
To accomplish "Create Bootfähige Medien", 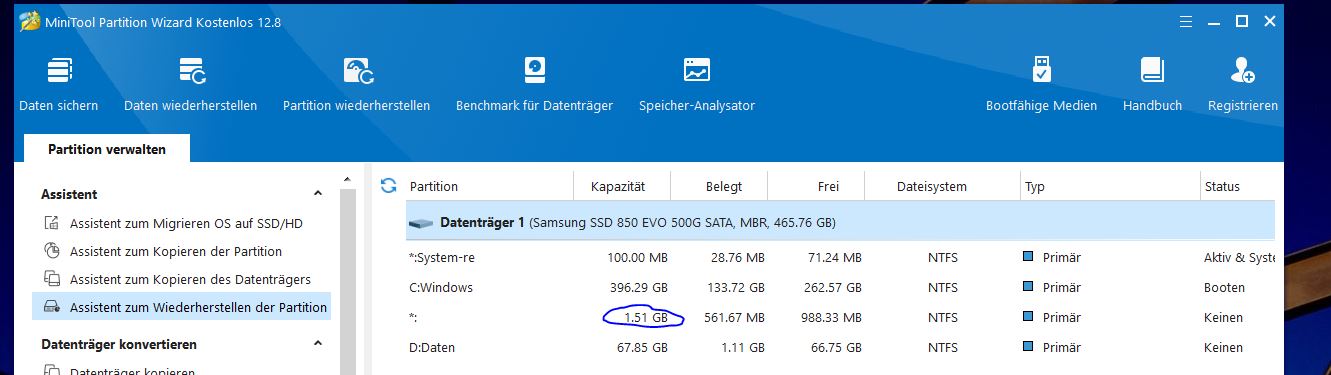I will [1041, 84].
